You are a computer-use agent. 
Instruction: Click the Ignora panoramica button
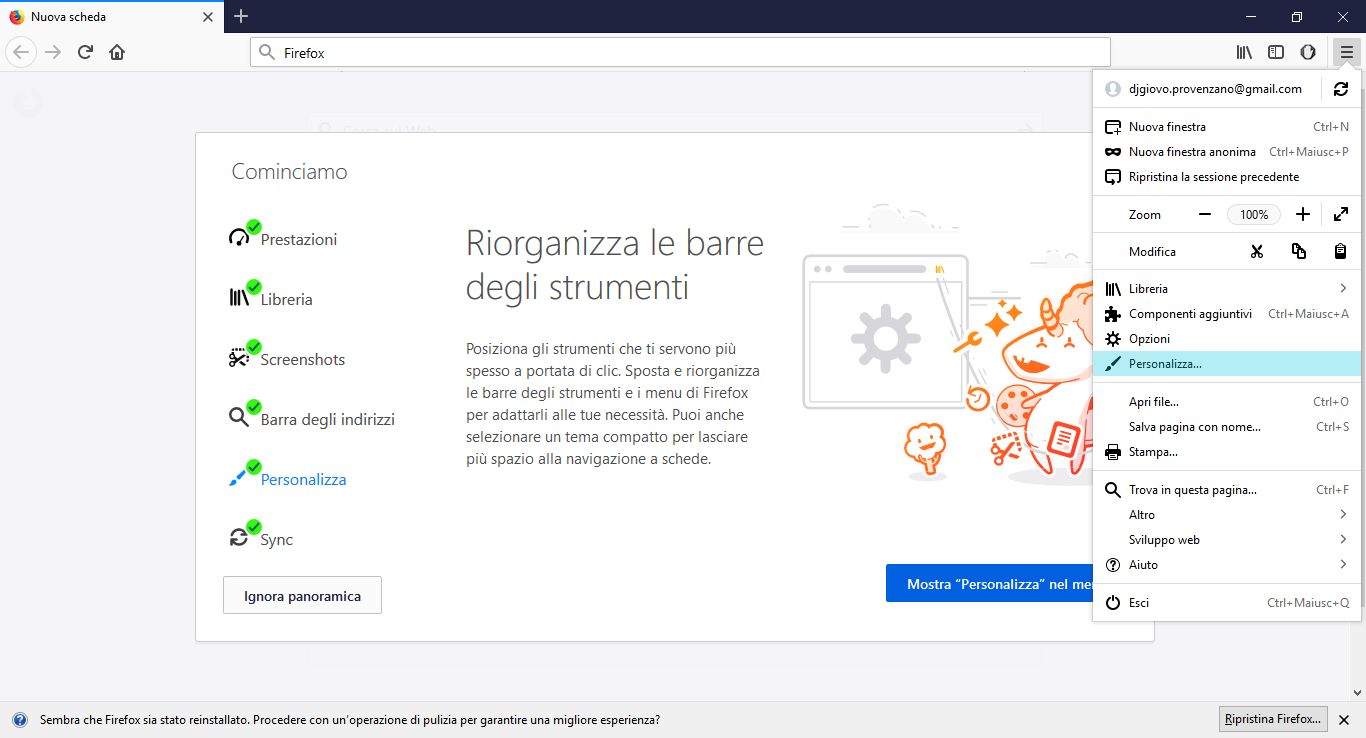click(302, 596)
